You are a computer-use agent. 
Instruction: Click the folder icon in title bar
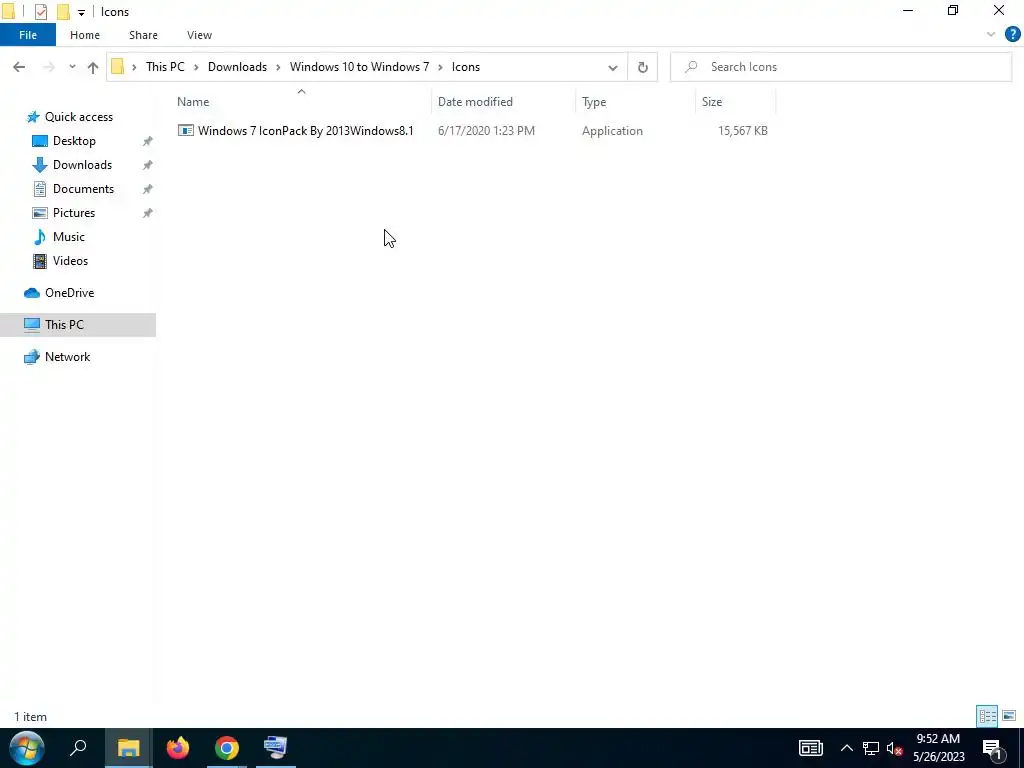[x=8, y=12]
